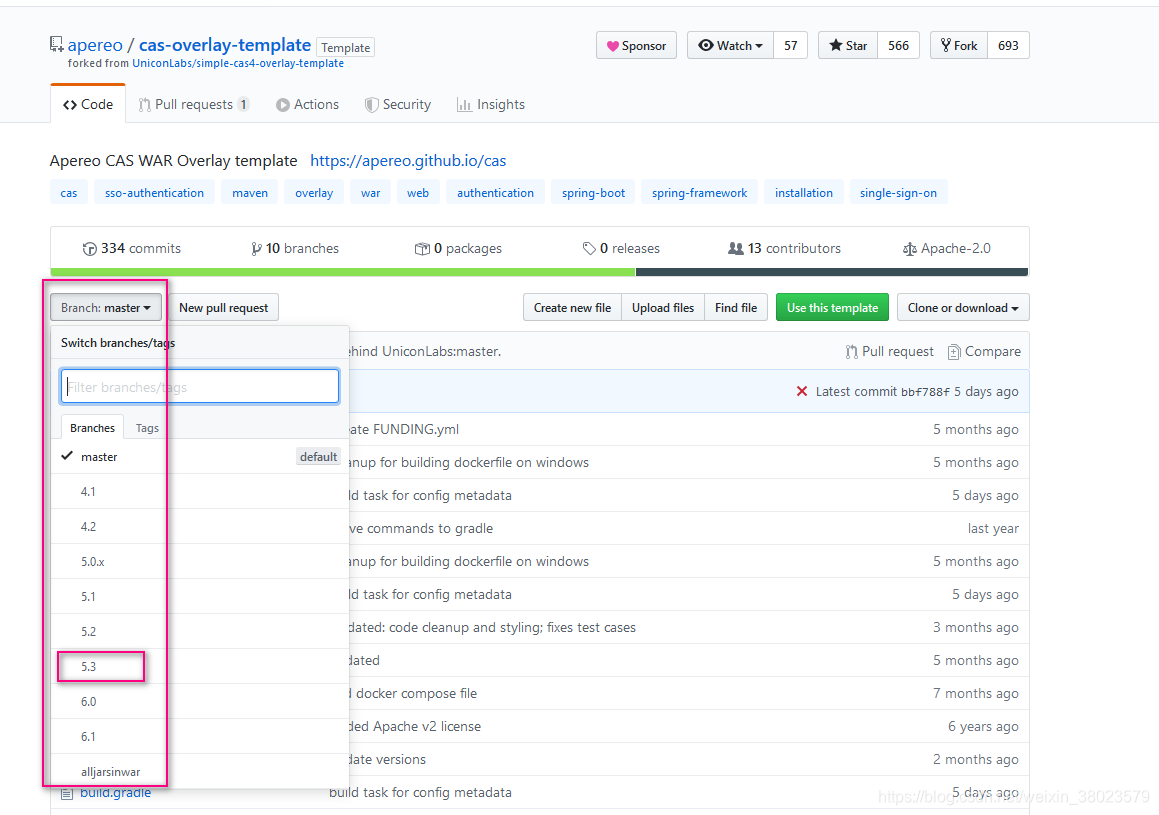Select branch 5.0.x

pyautogui.click(x=200, y=562)
